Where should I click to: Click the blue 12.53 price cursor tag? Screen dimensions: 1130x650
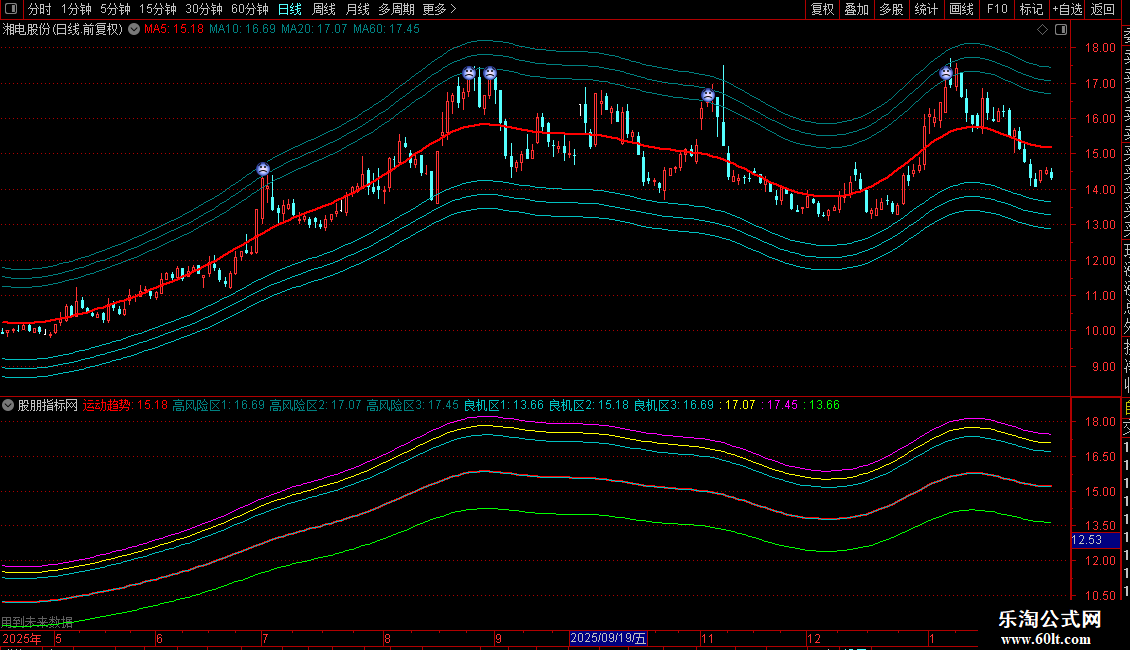pyautogui.click(x=1095, y=540)
